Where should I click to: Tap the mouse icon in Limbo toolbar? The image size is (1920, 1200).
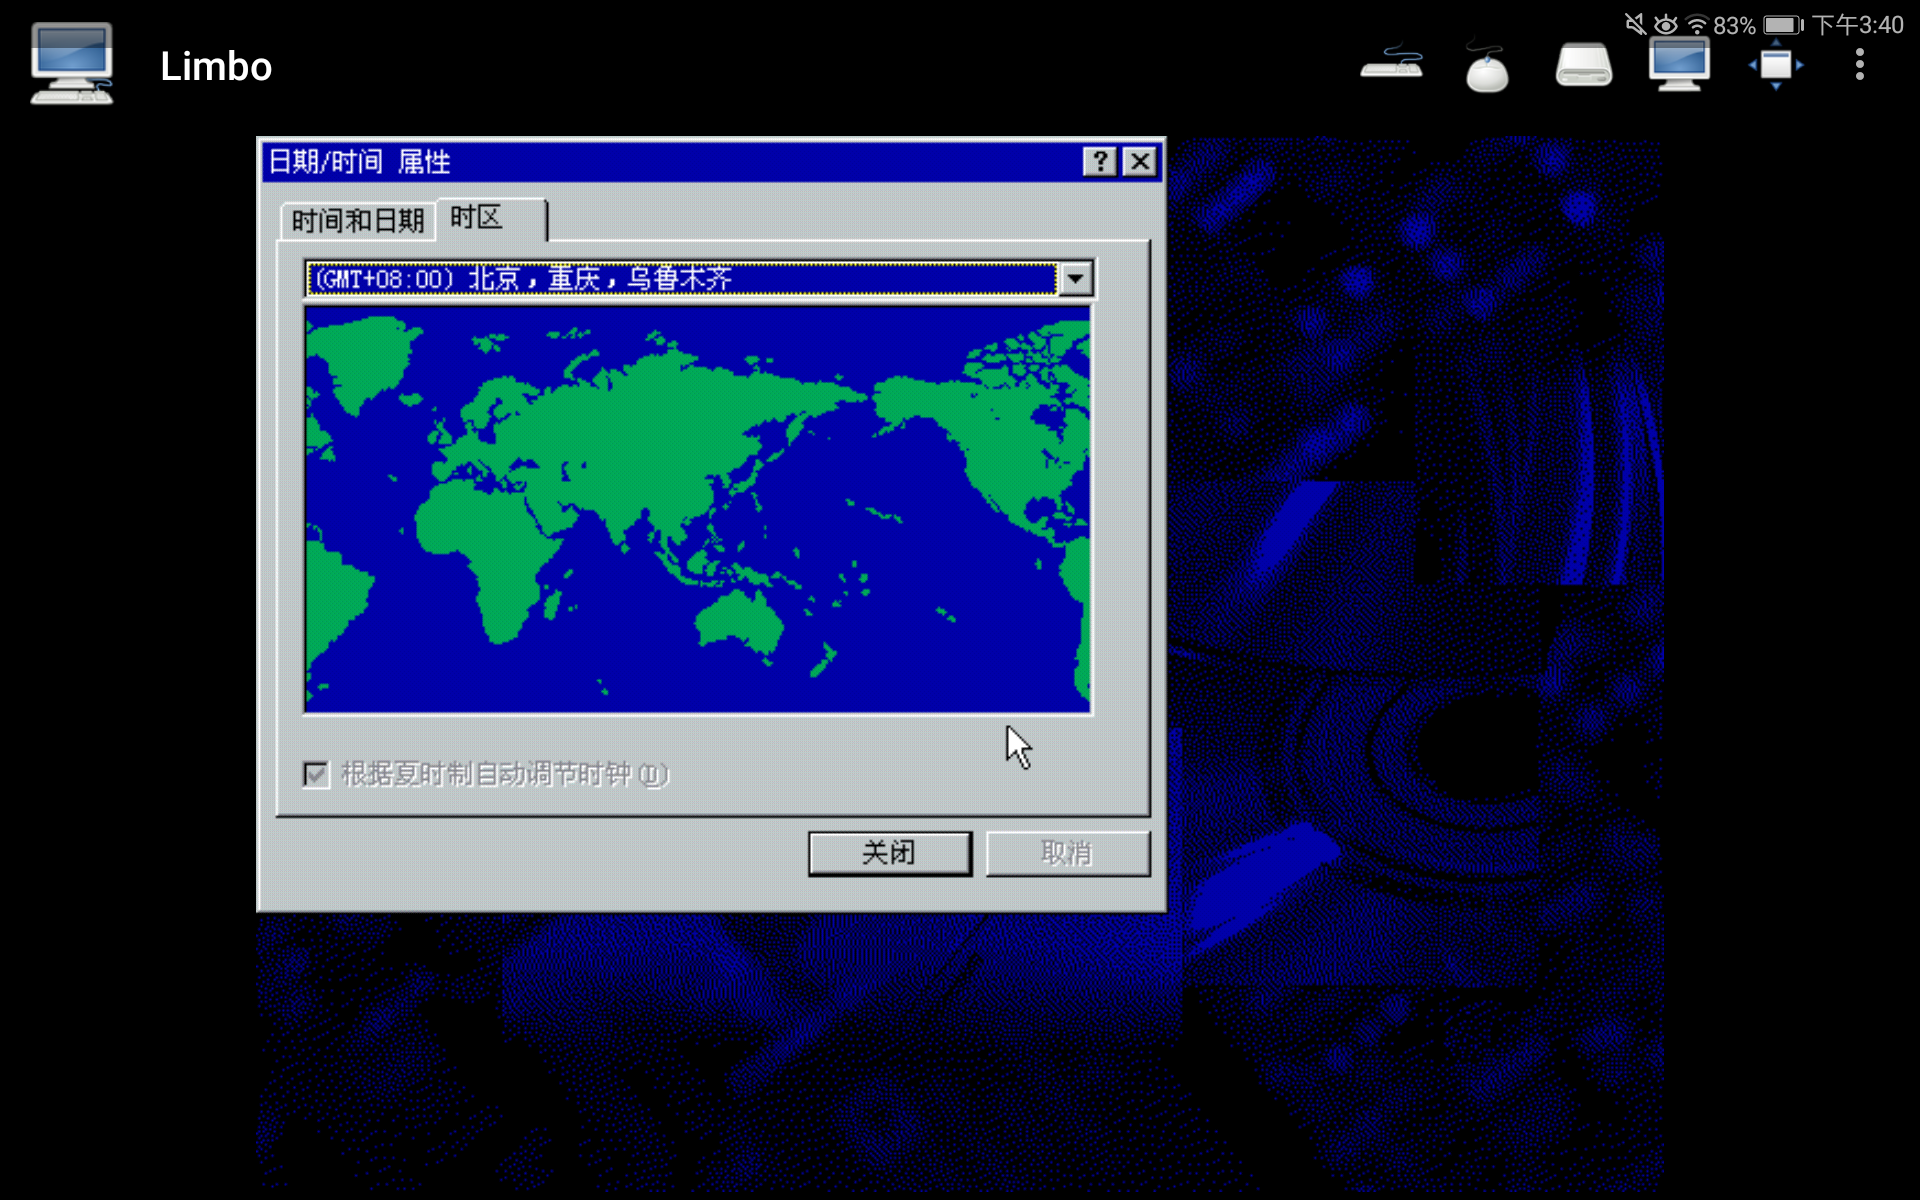click(1487, 66)
